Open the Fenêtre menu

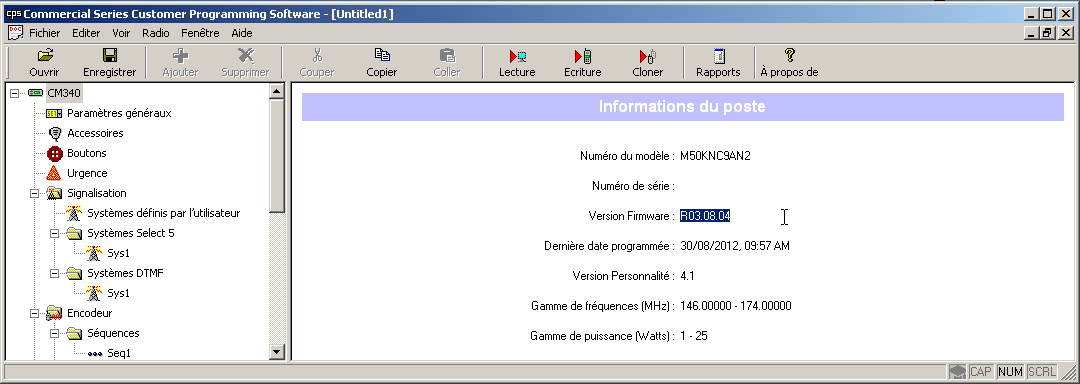click(200, 33)
